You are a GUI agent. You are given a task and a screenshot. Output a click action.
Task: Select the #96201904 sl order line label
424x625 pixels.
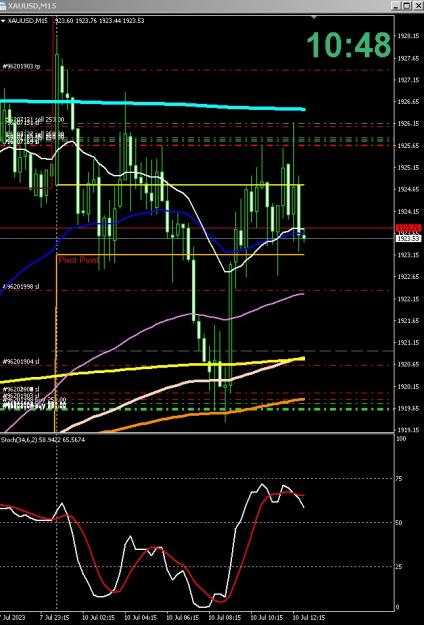click(21, 362)
